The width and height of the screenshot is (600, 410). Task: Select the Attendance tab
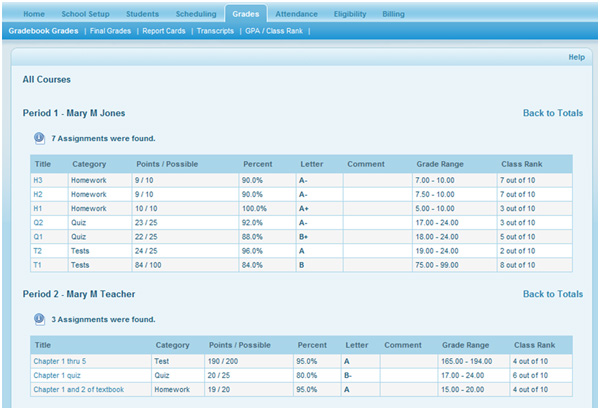point(297,15)
